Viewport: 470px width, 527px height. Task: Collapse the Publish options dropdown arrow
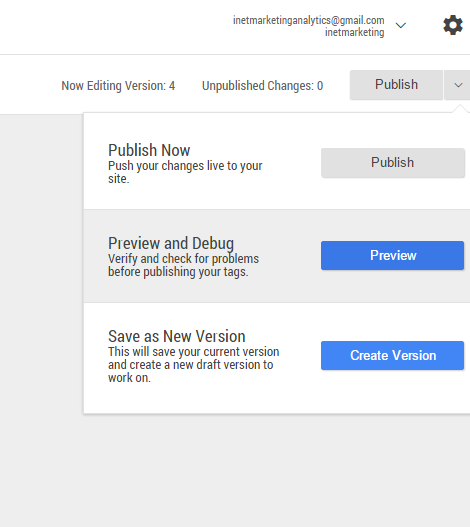[458, 85]
